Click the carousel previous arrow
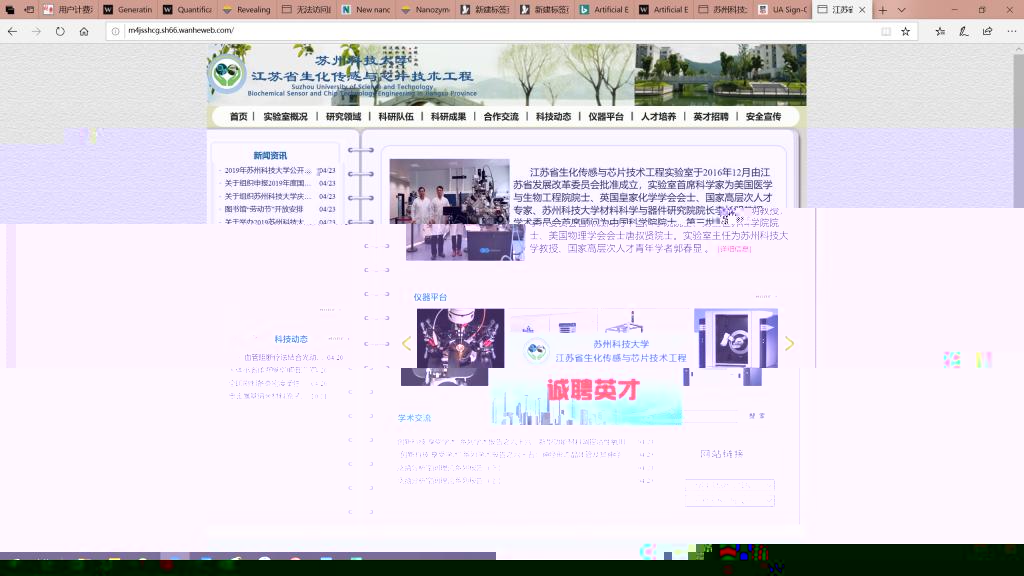Screen dimensions: 1024x576 coord(406,344)
